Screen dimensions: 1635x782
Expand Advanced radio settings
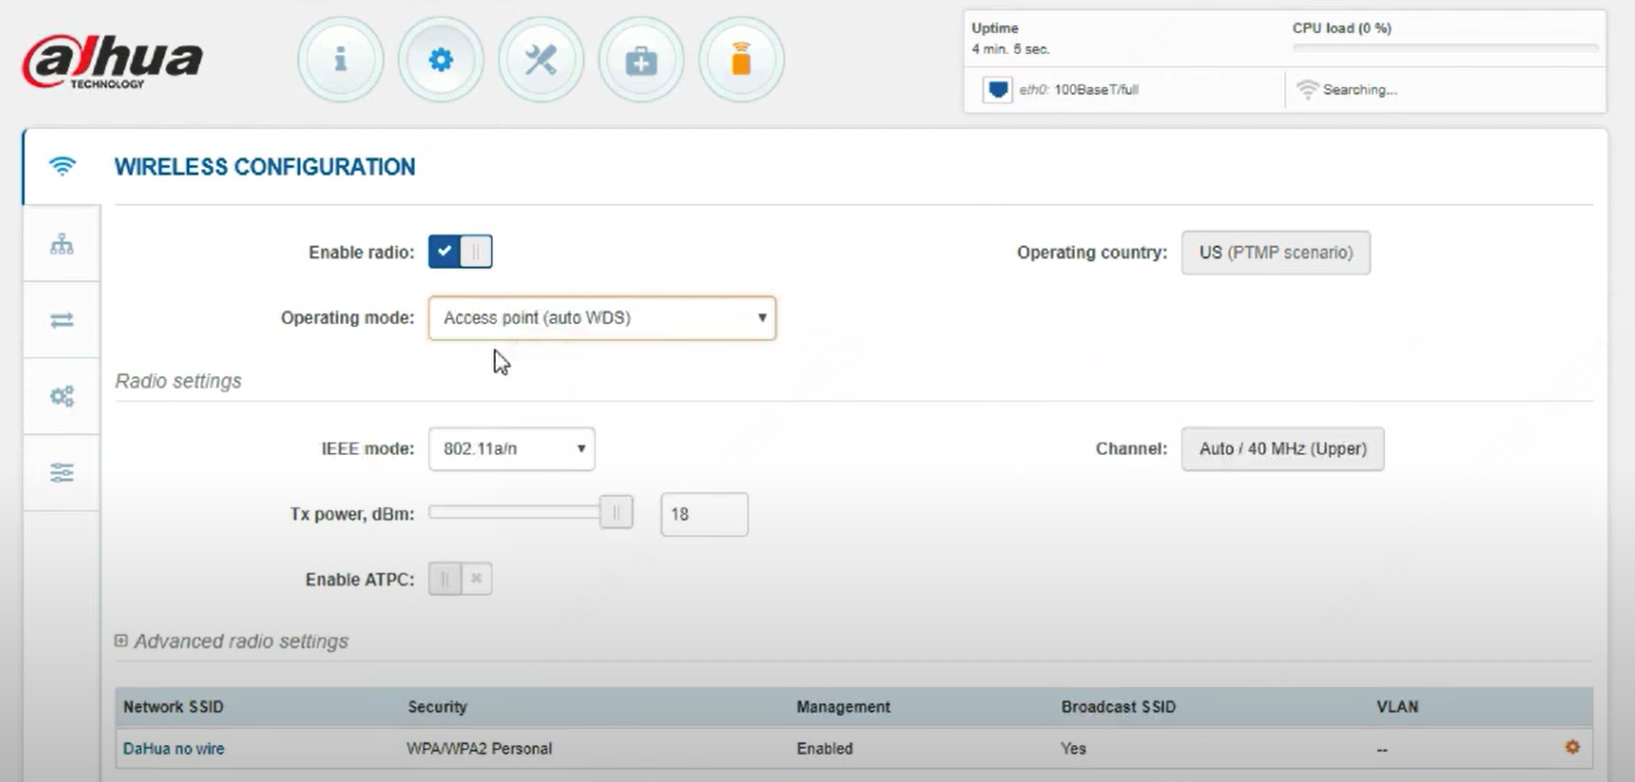click(x=232, y=641)
